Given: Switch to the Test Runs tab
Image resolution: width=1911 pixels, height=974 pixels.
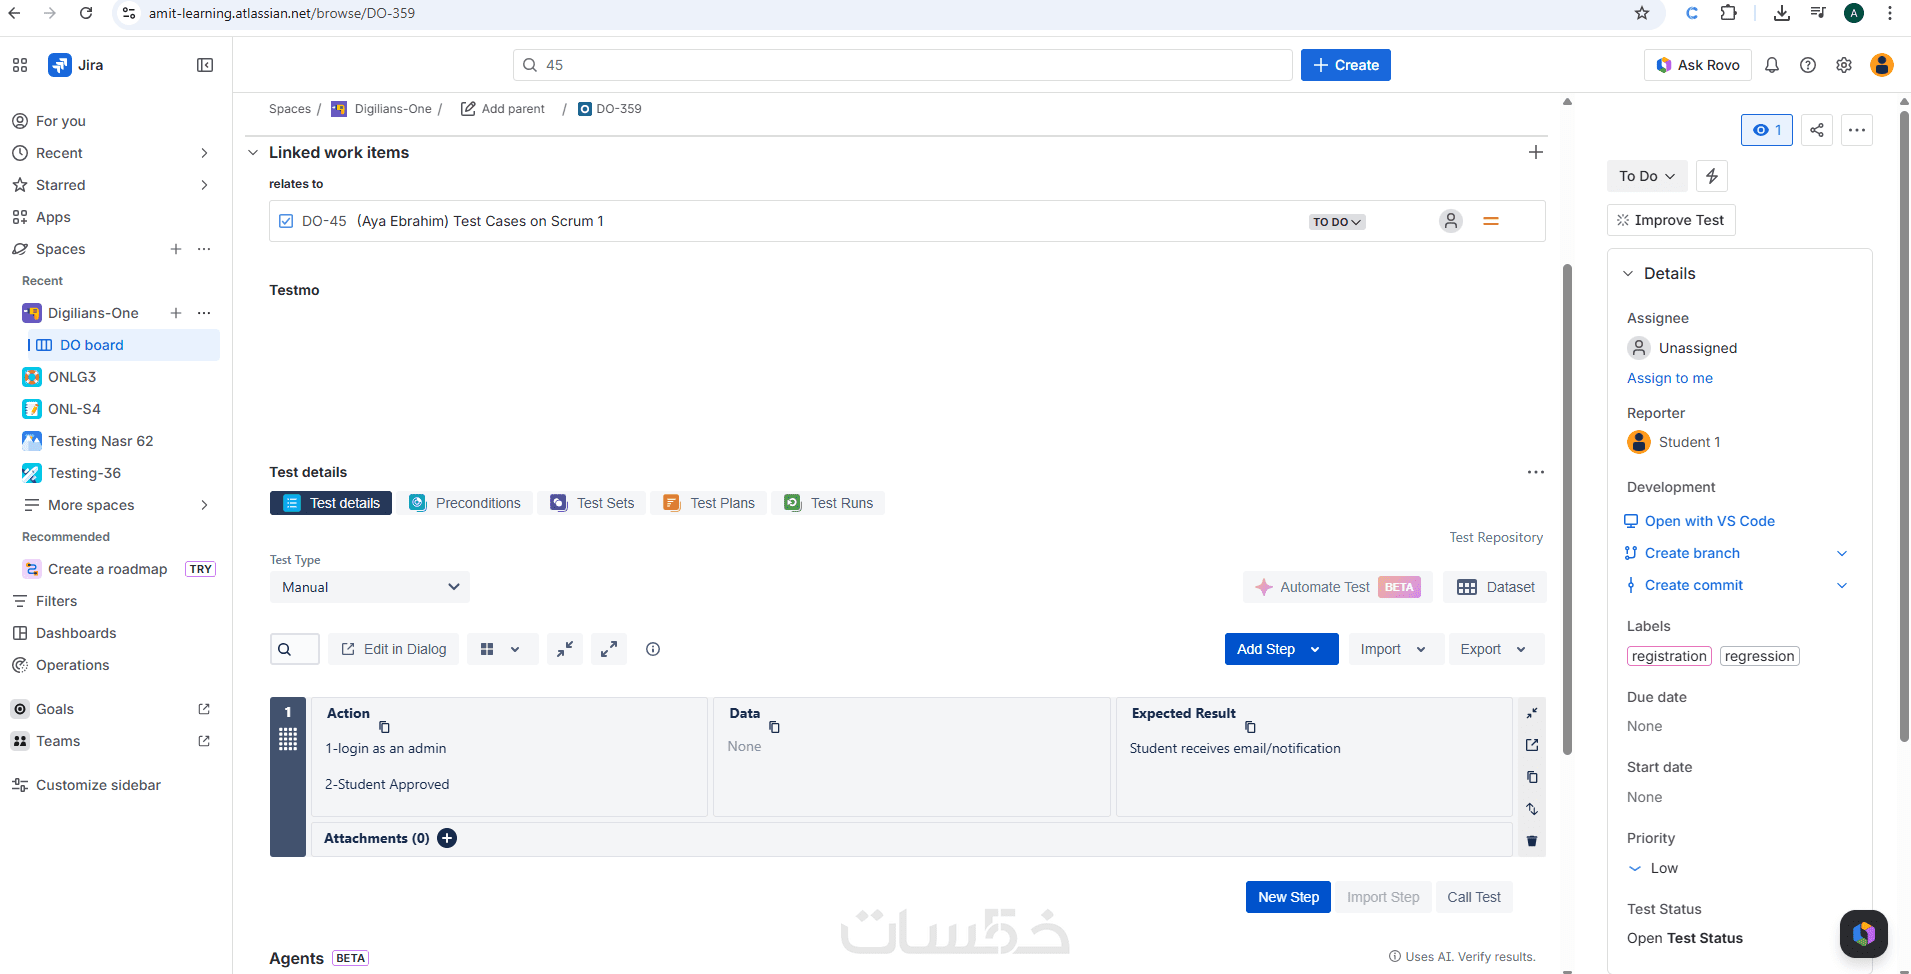Looking at the screenshot, I should 829,503.
